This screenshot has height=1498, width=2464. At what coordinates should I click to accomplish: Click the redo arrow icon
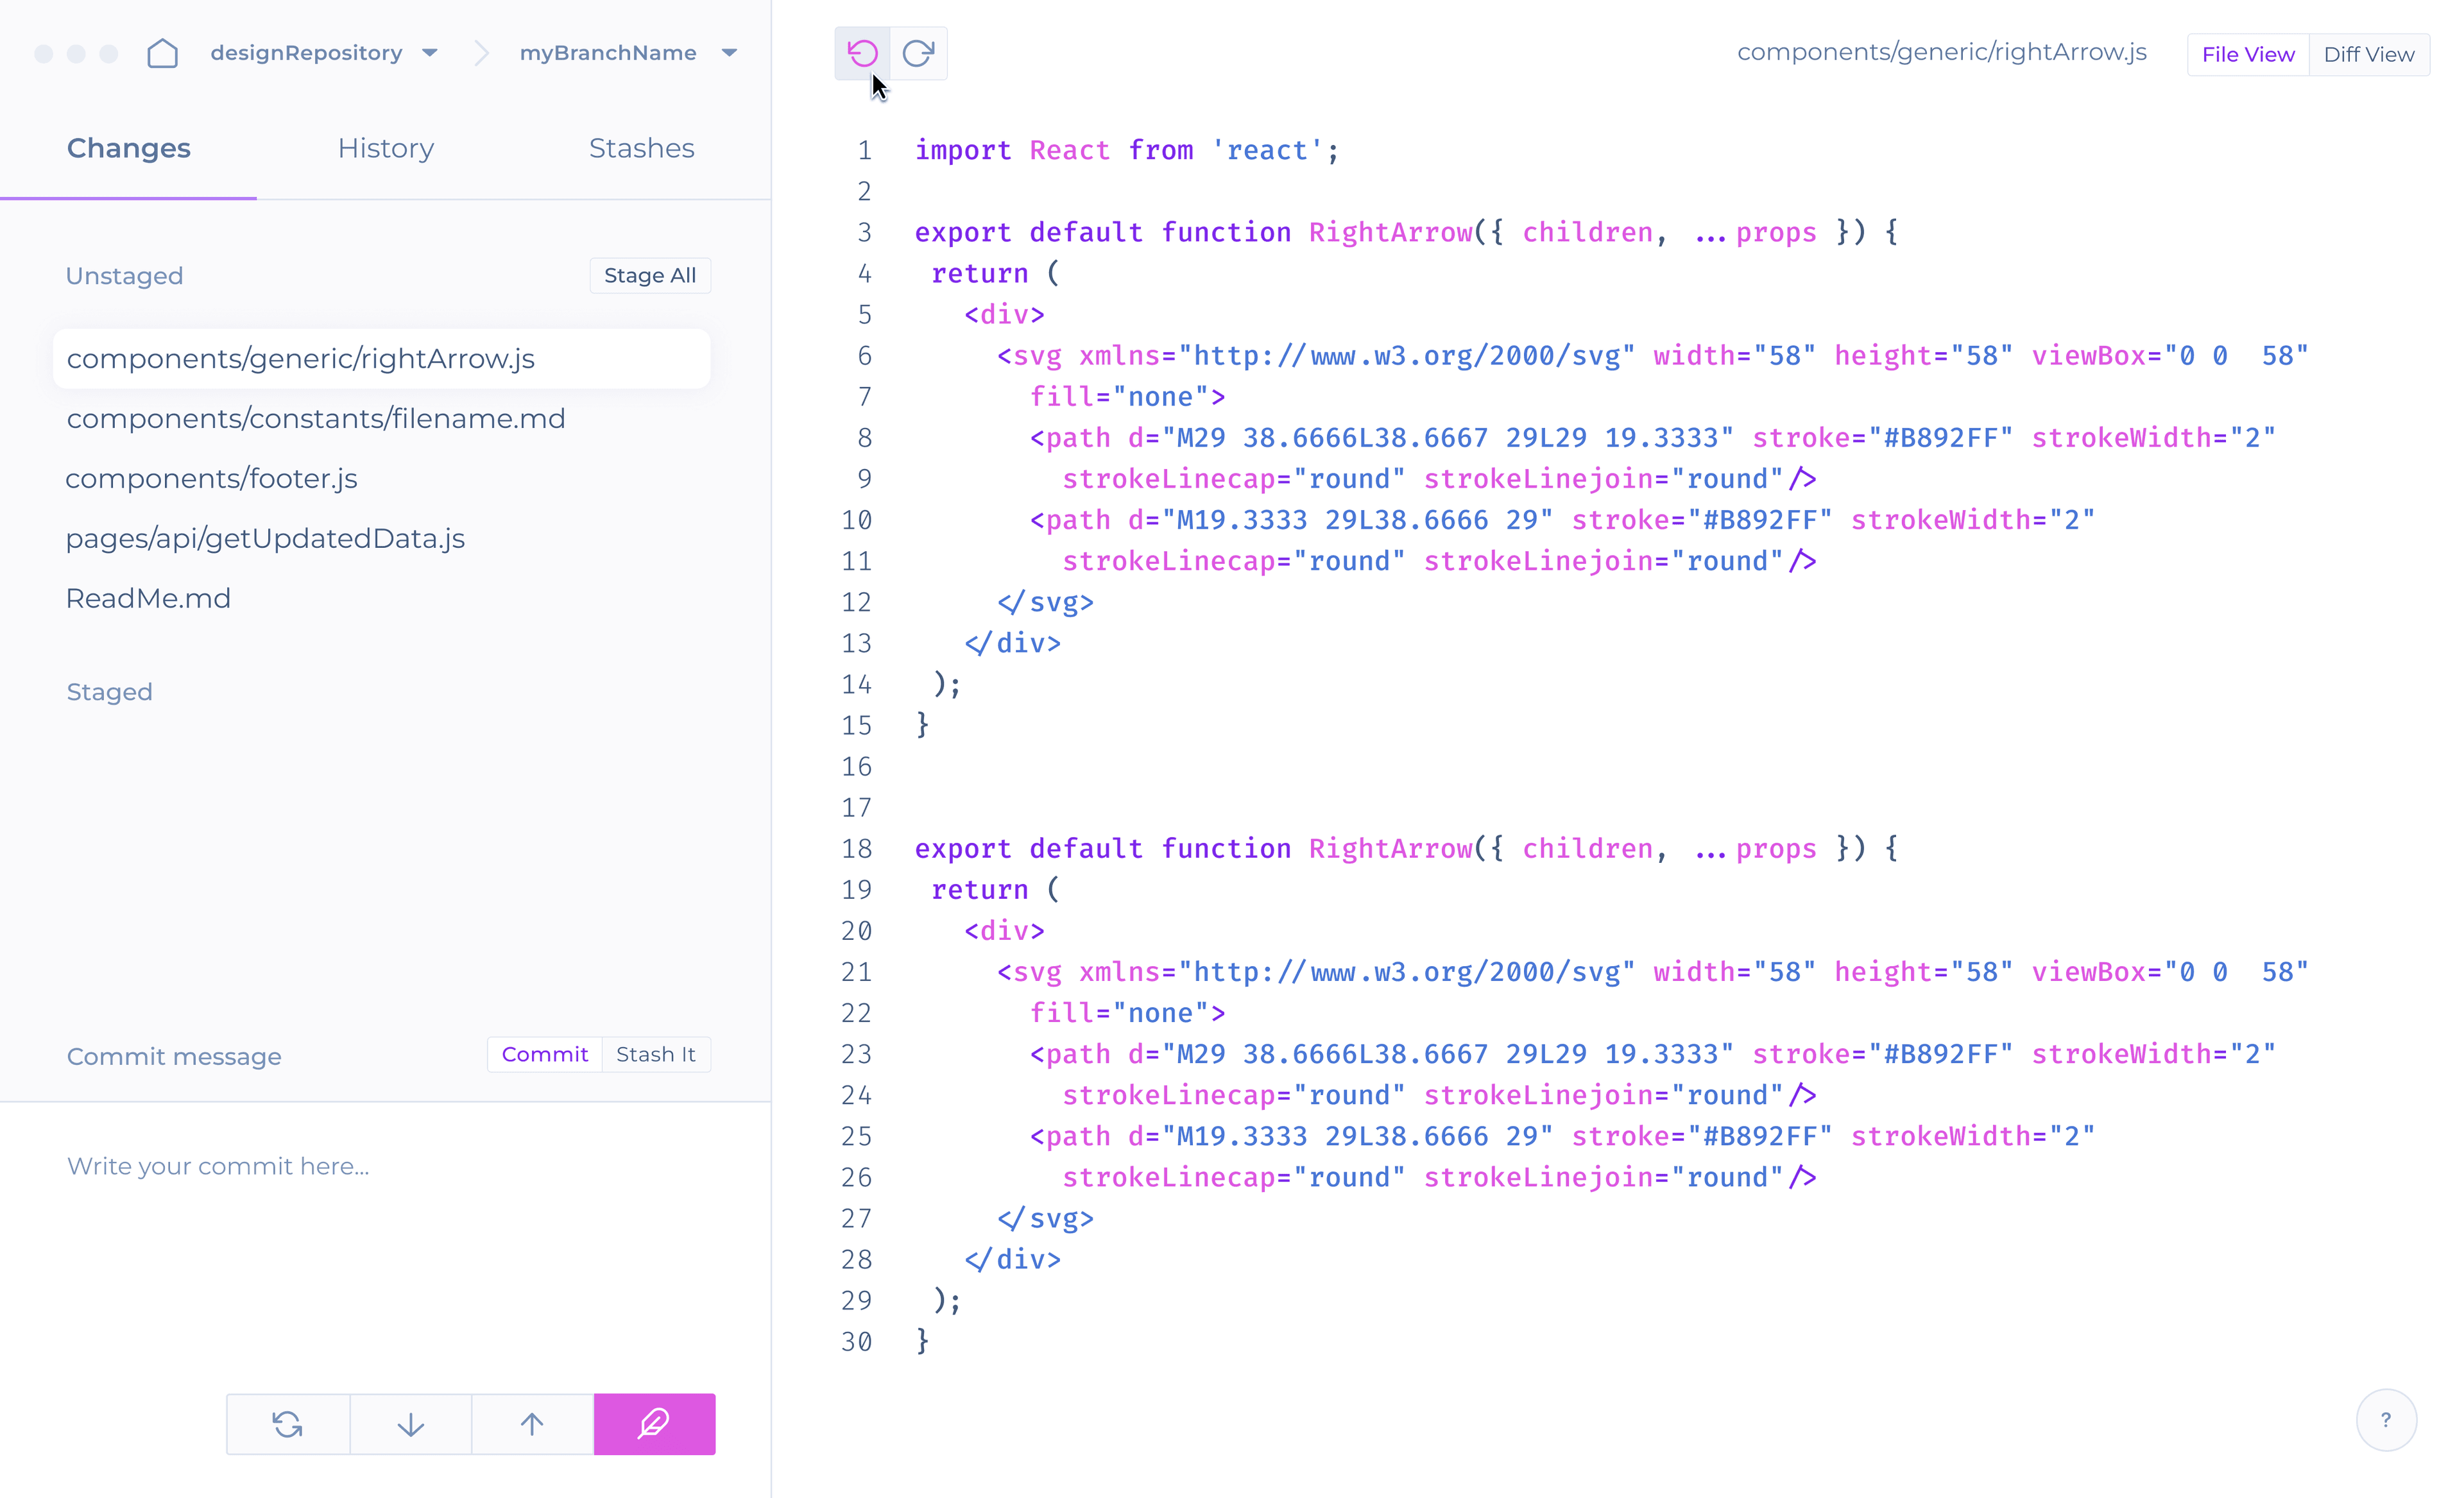click(918, 53)
